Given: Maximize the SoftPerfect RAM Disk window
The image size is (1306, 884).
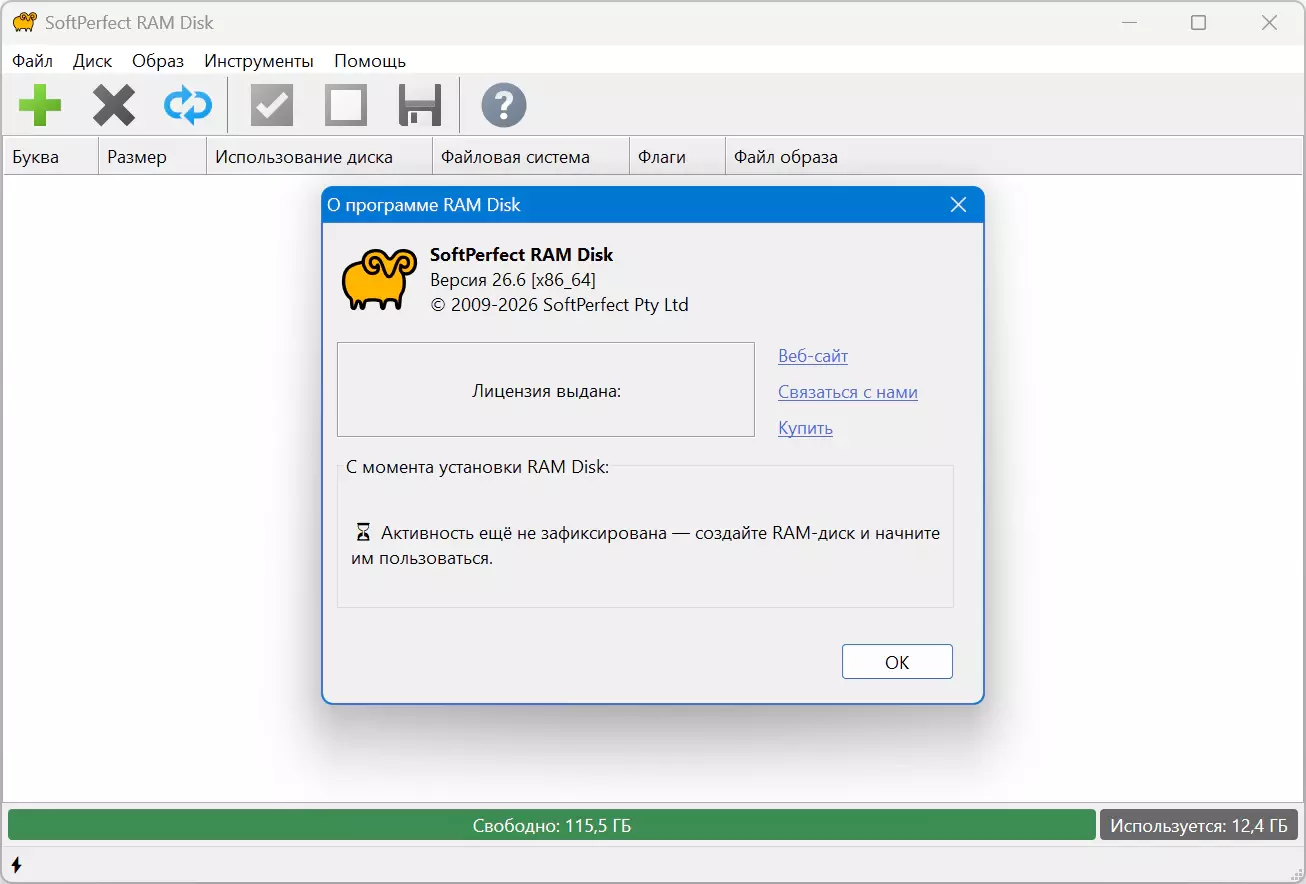Looking at the screenshot, I should tap(1198, 22).
